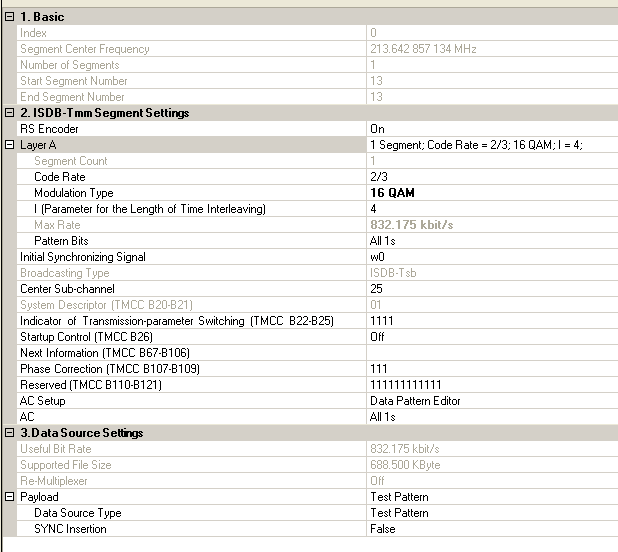Toggle the RS Encoder On value
618x552 pixels.
[x=490, y=129]
